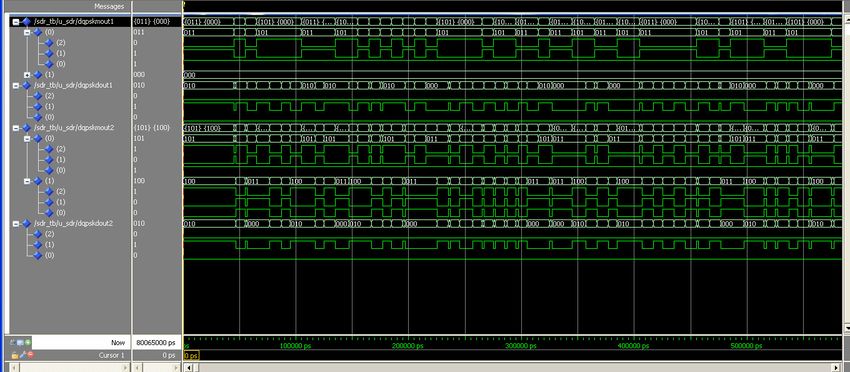Click diamond icon of dqpskdout2 signal
This screenshot has height=372, width=850.
27,223
